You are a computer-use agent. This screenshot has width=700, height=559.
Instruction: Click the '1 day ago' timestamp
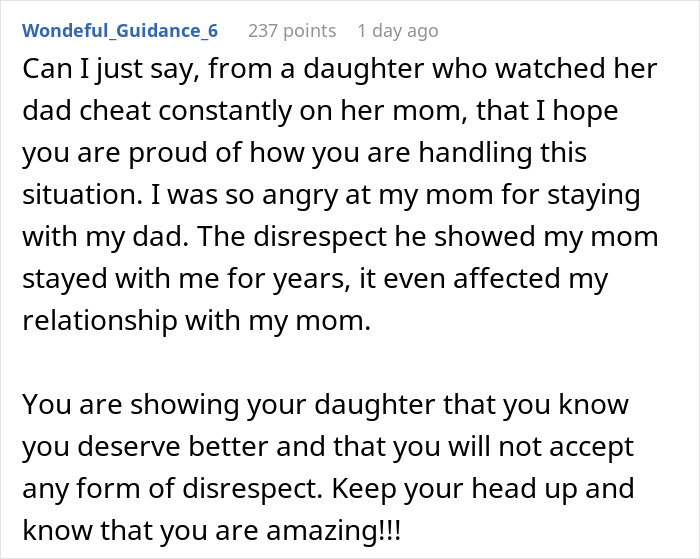click(x=397, y=31)
